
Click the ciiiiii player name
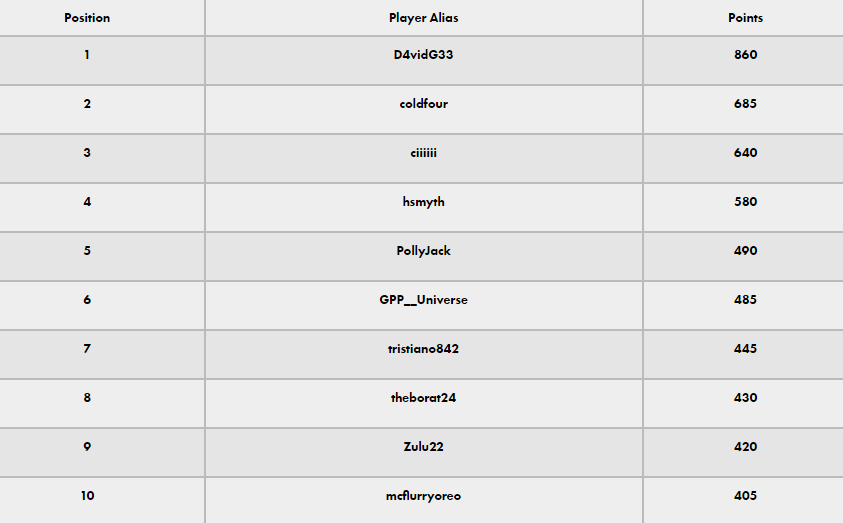[424, 153]
